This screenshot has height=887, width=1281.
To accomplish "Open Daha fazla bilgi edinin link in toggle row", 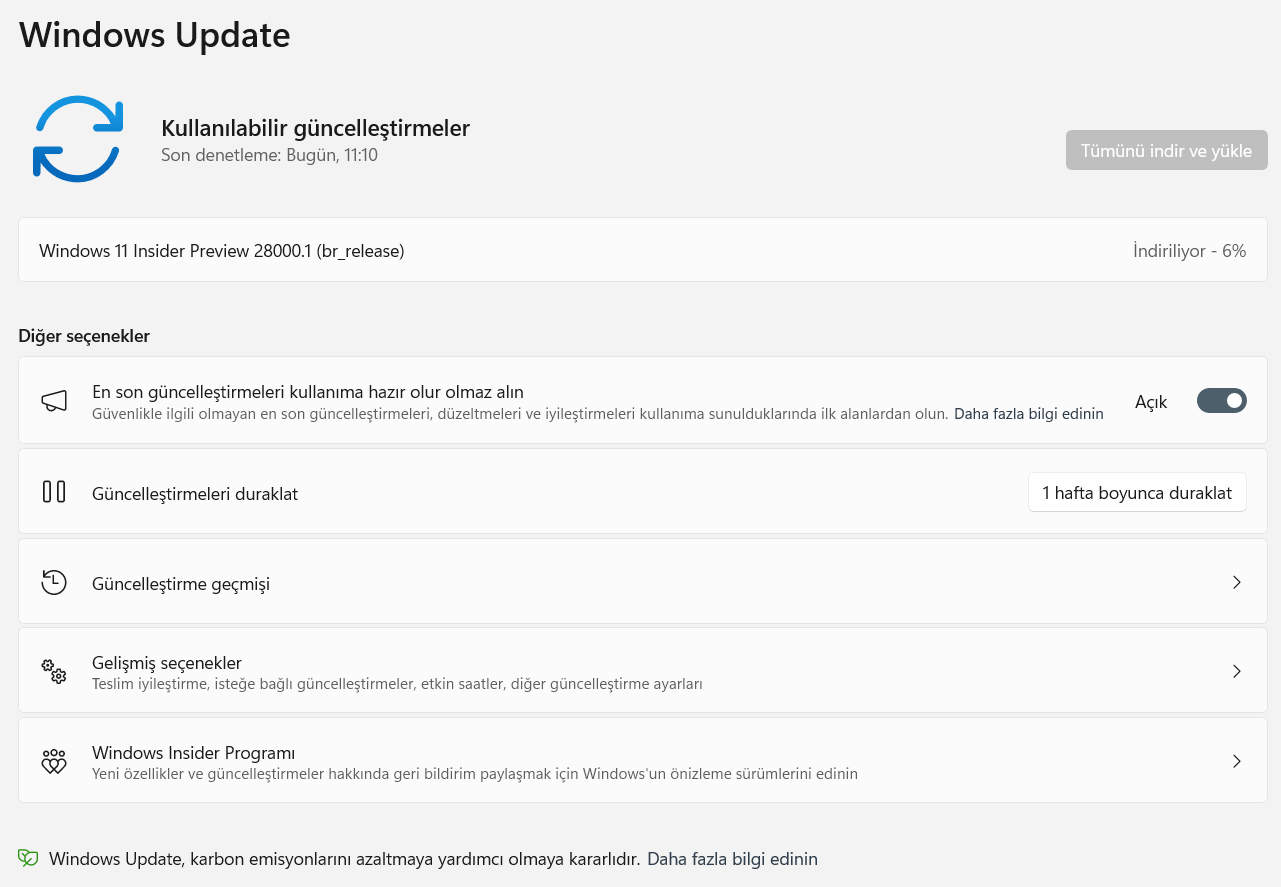I will tap(1029, 413).
